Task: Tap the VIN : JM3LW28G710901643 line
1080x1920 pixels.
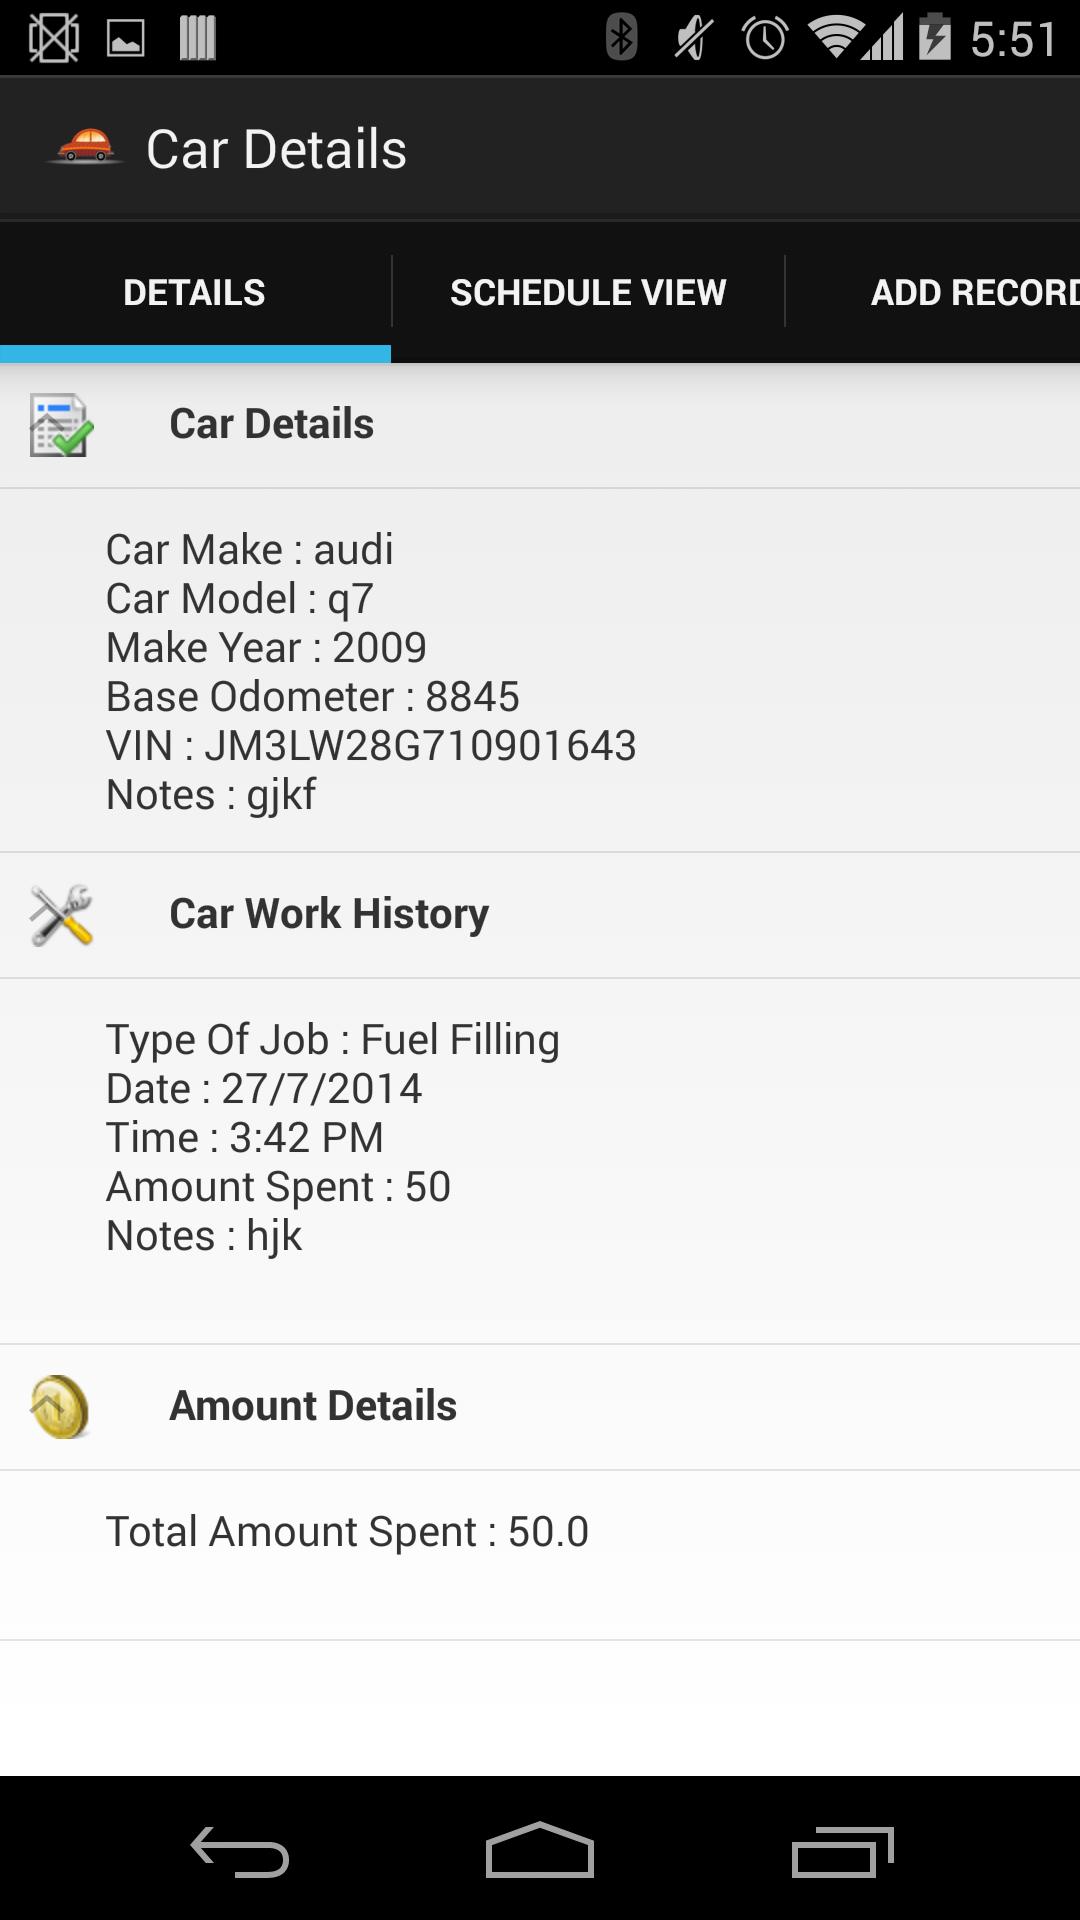Action: 371,745
